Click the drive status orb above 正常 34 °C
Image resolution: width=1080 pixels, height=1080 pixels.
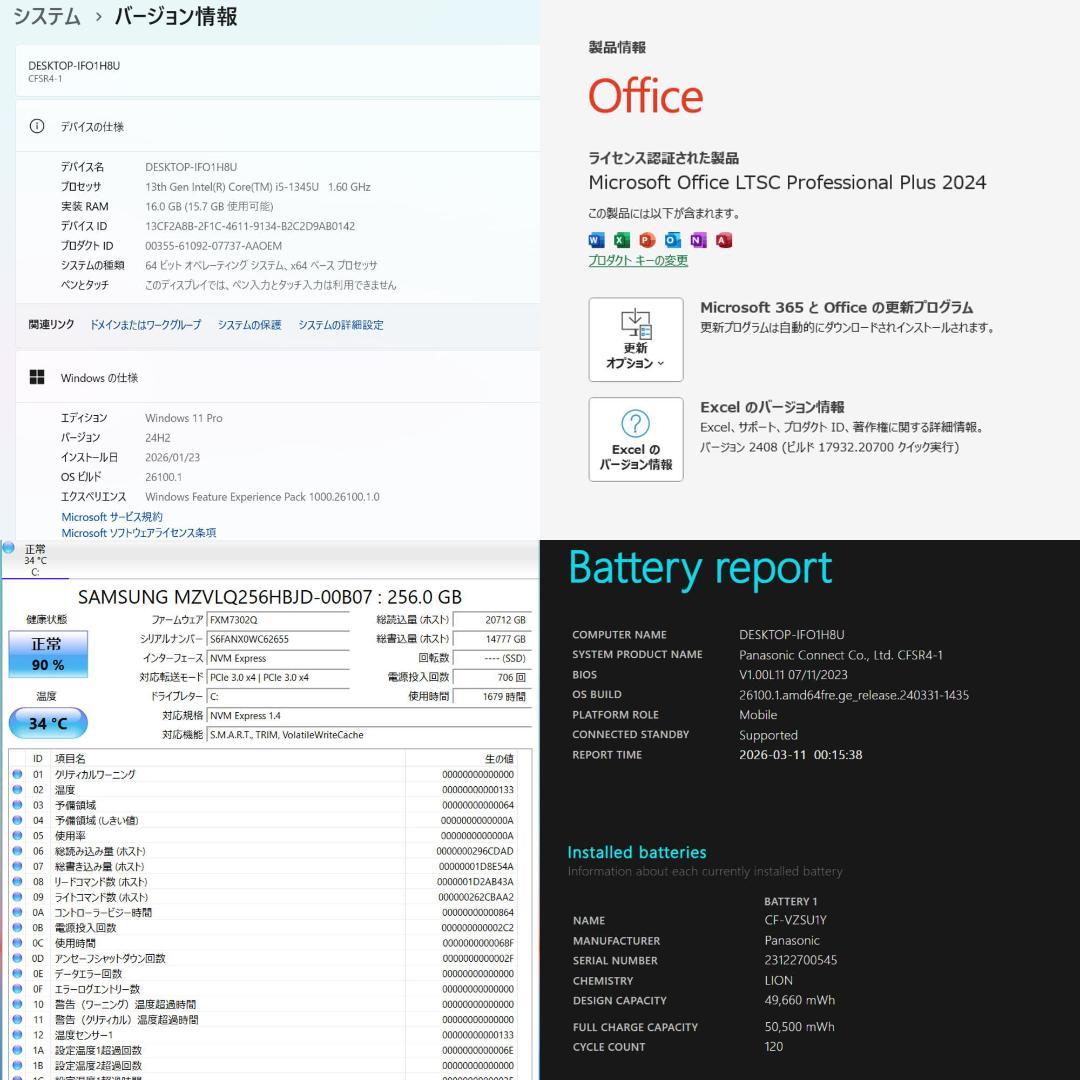(8, 548)
